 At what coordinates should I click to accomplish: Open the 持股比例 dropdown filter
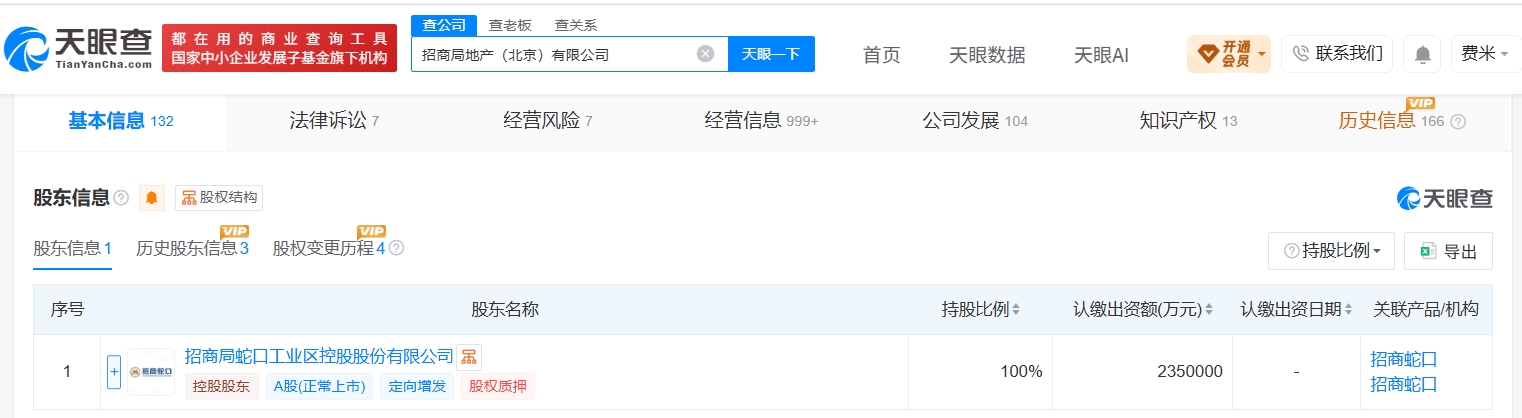pyautogui.click(x=1331, y=251)
